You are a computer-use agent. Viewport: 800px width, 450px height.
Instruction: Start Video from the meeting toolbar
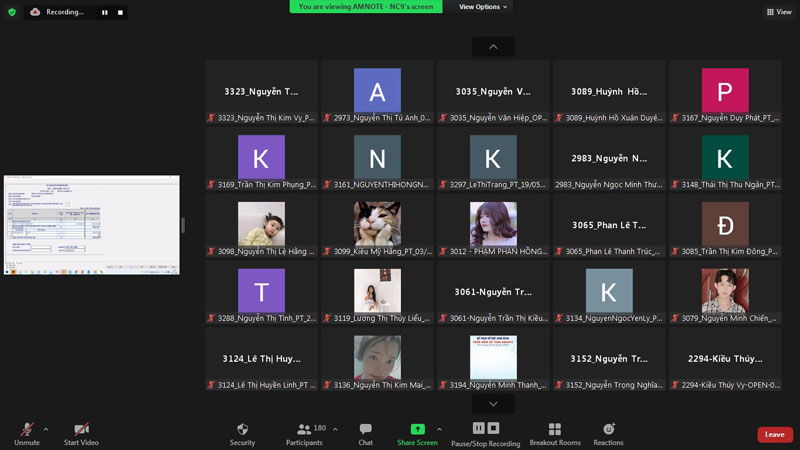pyautogui.click(x=81, y=429)
